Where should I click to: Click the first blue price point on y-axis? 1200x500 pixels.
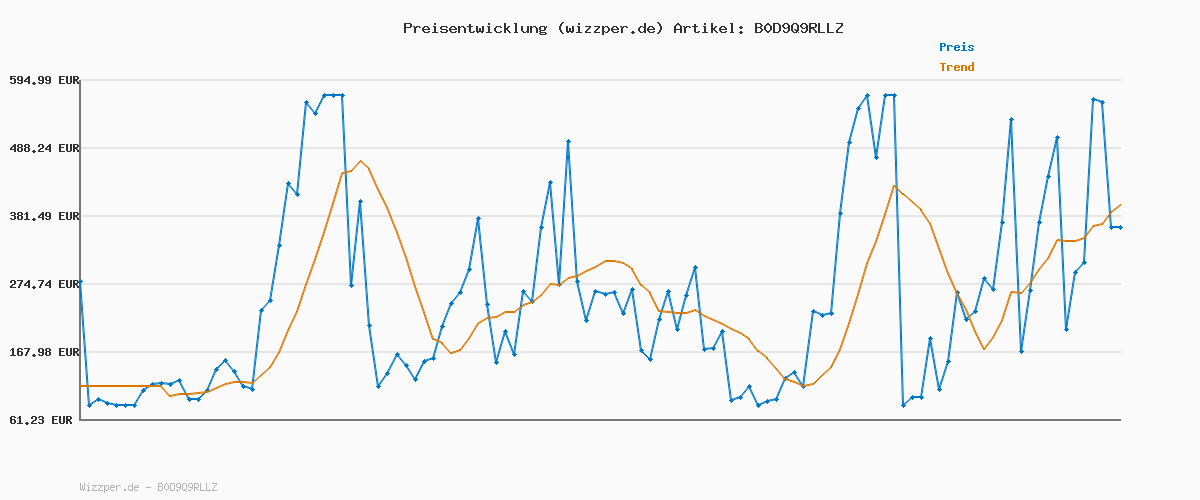80,283
